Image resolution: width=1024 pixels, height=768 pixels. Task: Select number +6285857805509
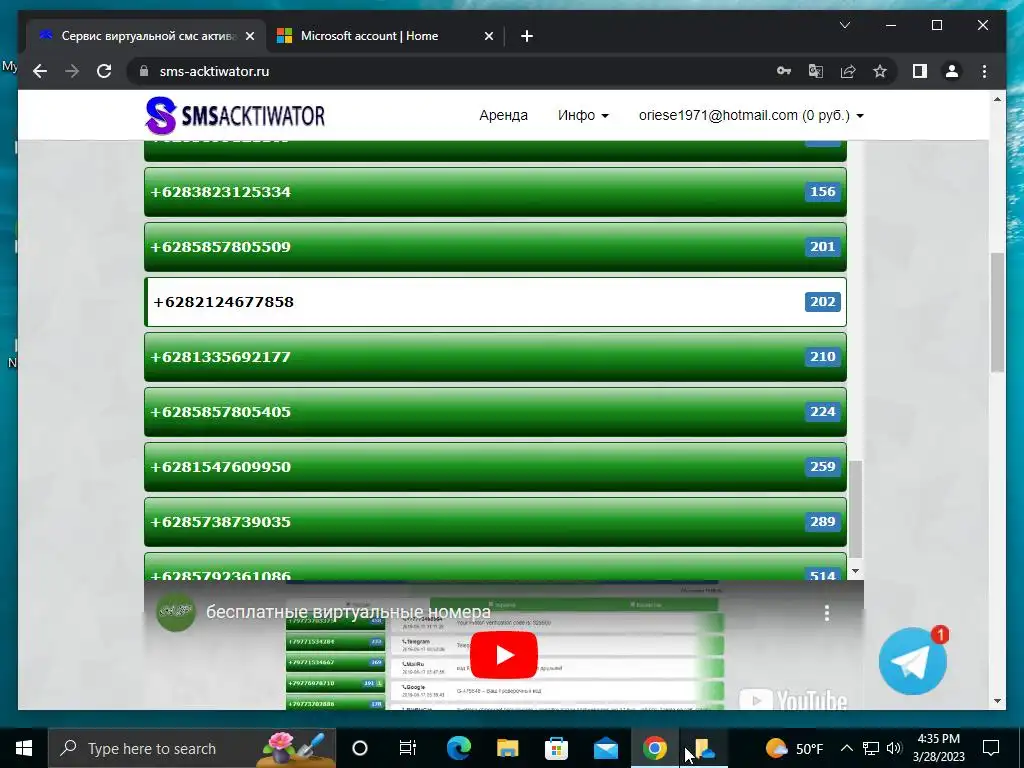point(495,247)
